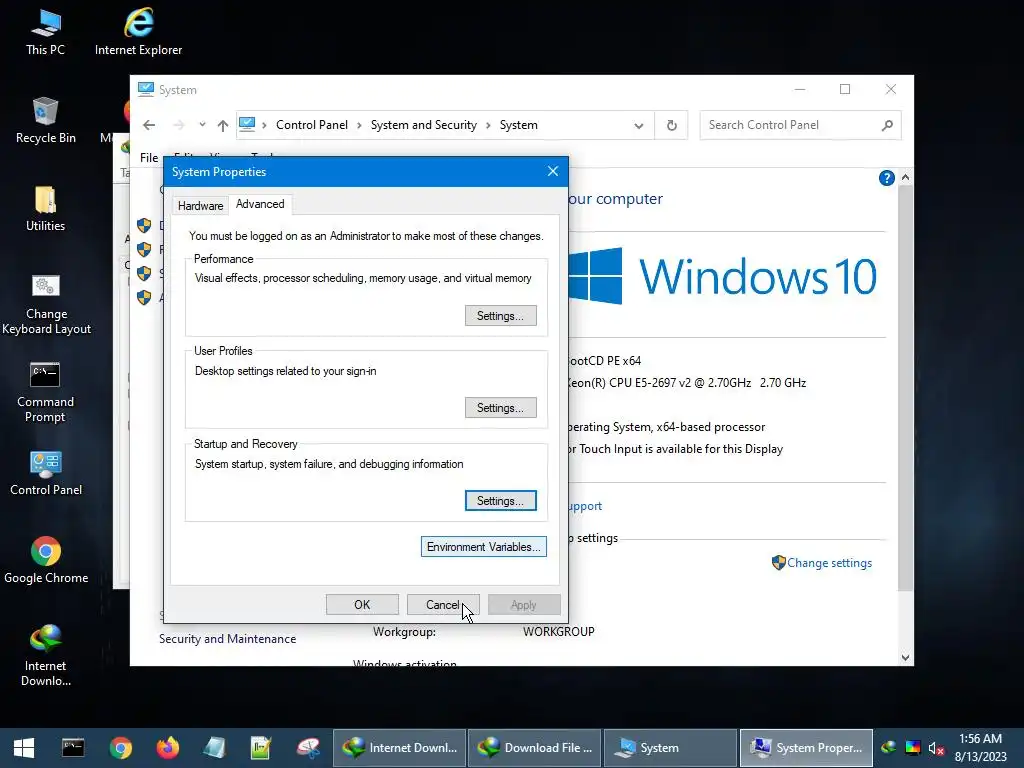Click Control Panel breadcrumb

[x=312, y=125]
